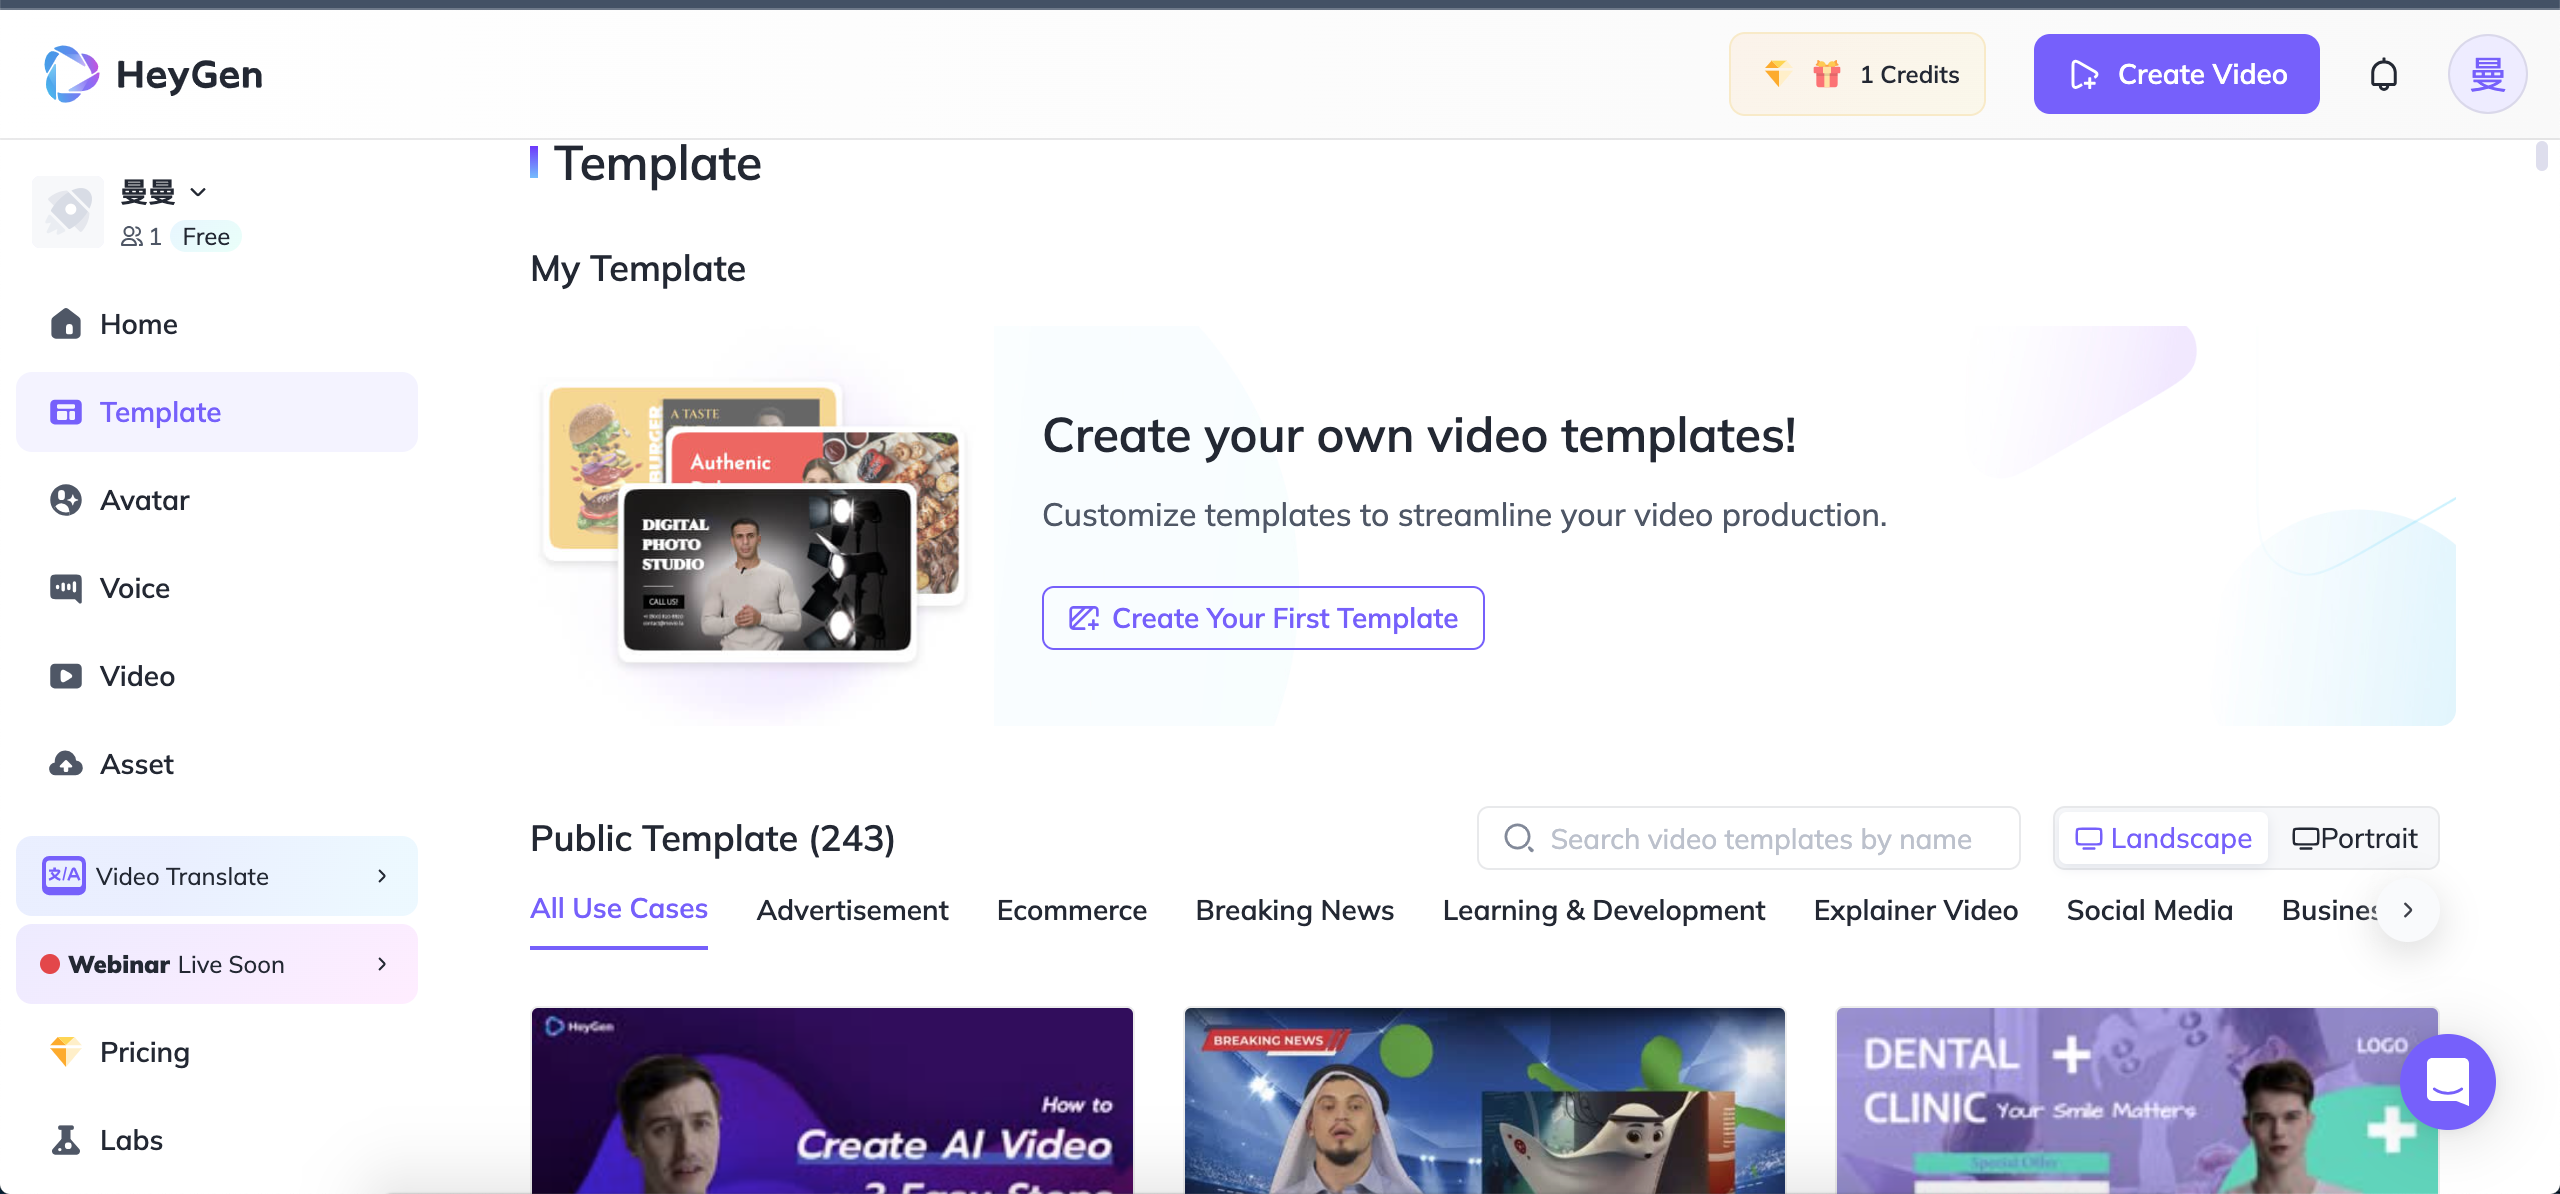The width and height of the screenshot is (2560, 1194).
Task: Click the Labs flask icon
Action: tap(66, 1140)
